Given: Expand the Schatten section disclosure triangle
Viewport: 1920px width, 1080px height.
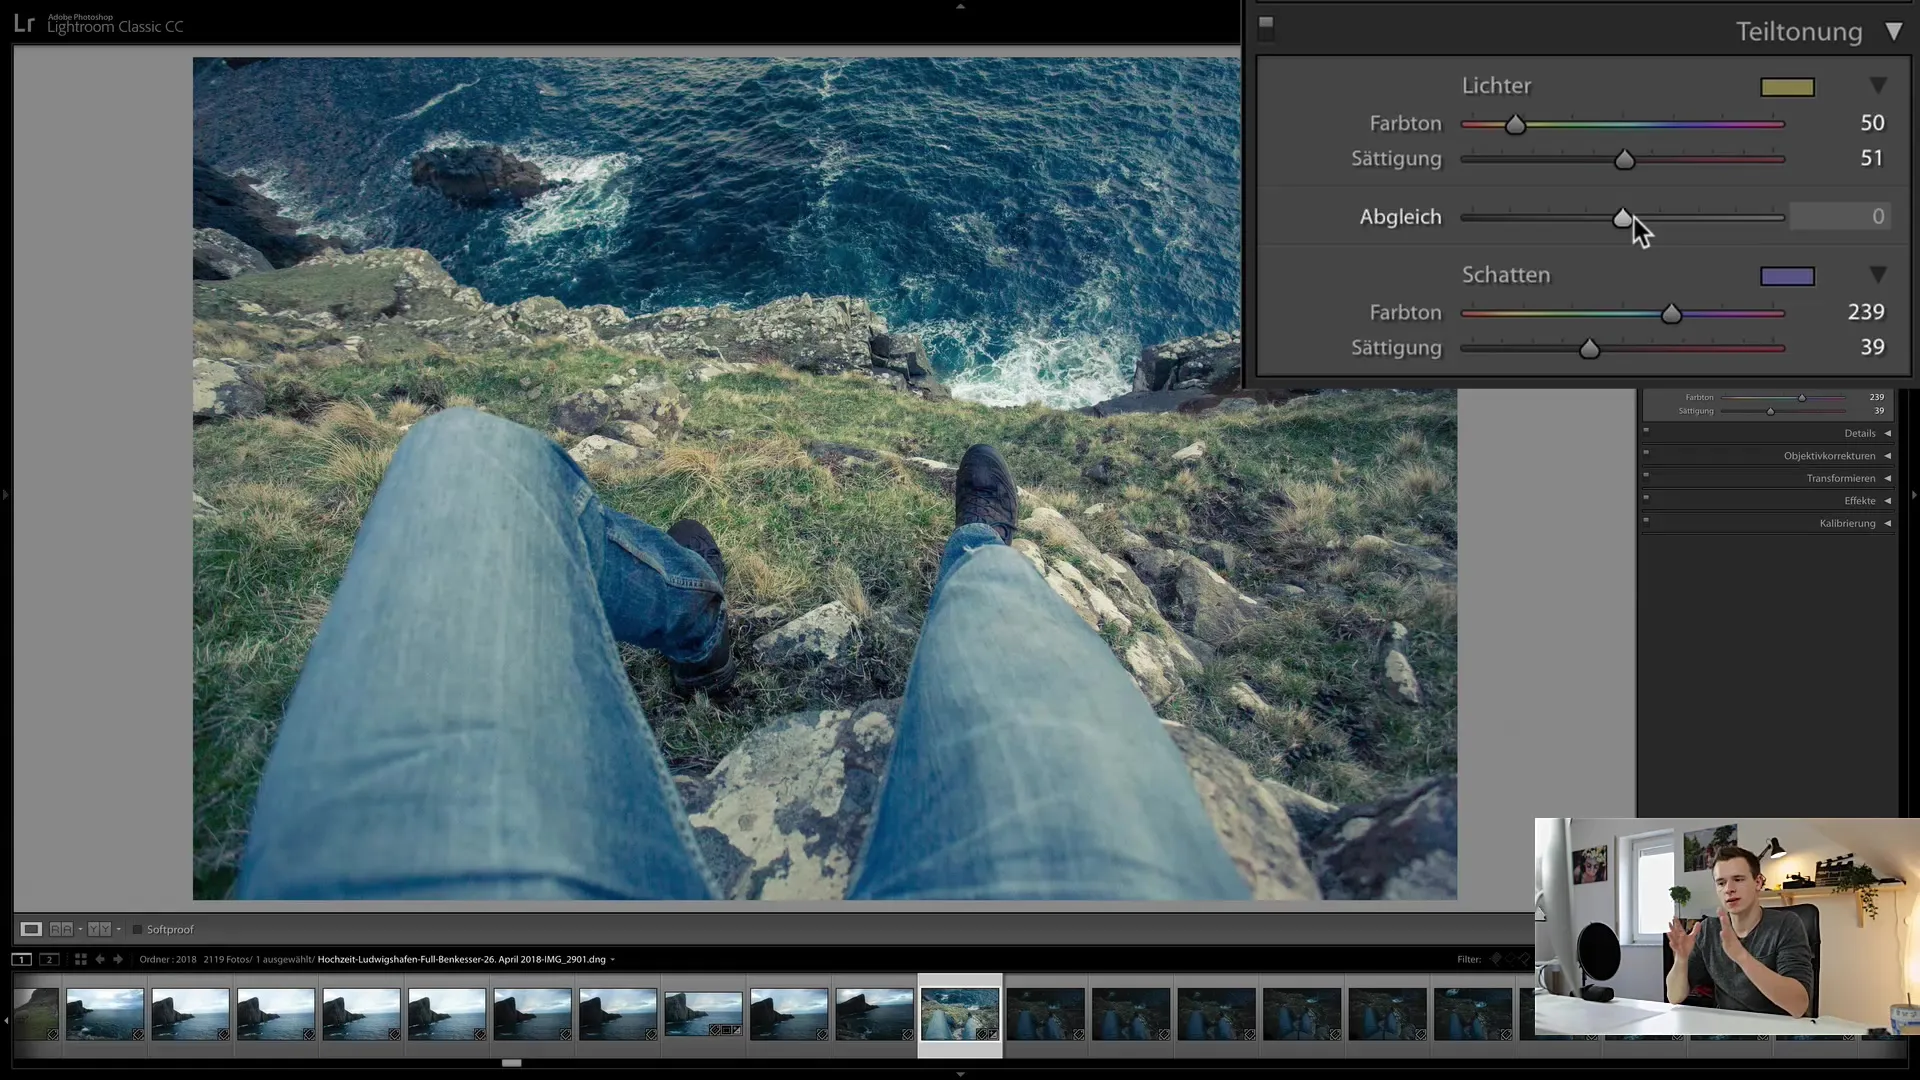Looking at the screenshot, I should 1878,275.
